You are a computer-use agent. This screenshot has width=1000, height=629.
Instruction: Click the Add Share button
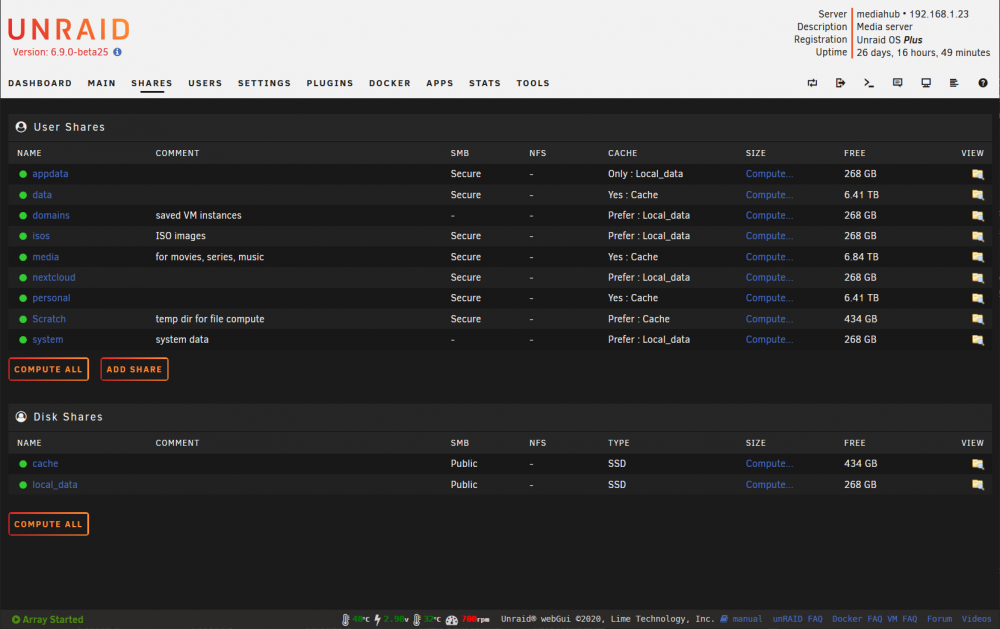click(x=134, y=369)
